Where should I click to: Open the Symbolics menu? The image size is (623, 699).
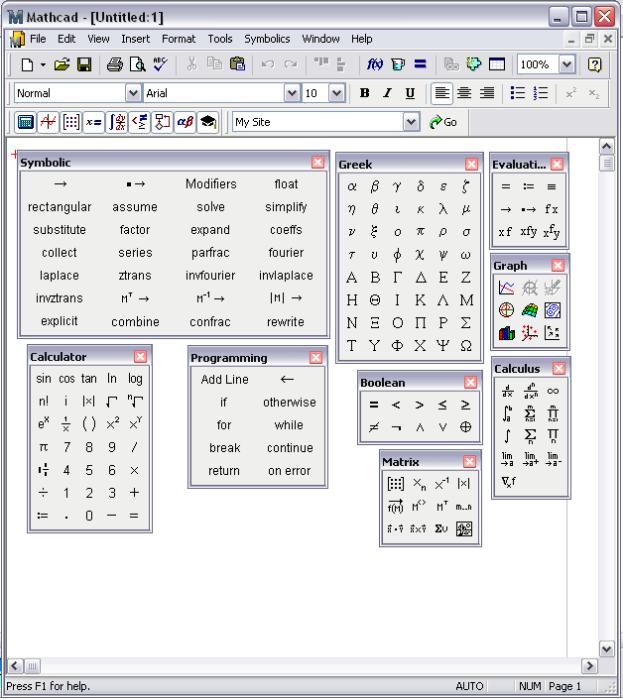(267, 39)
